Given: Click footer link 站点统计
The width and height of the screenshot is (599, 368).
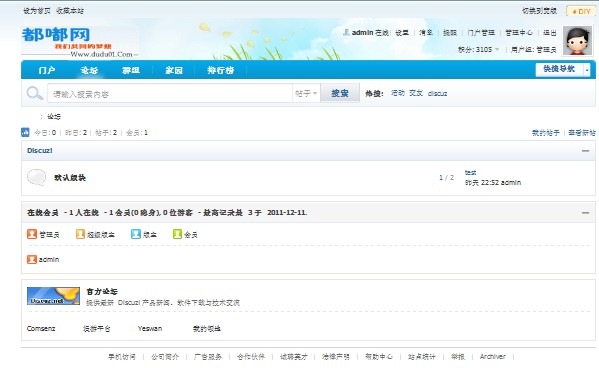Looking at the screenshot, I should 422,357.
